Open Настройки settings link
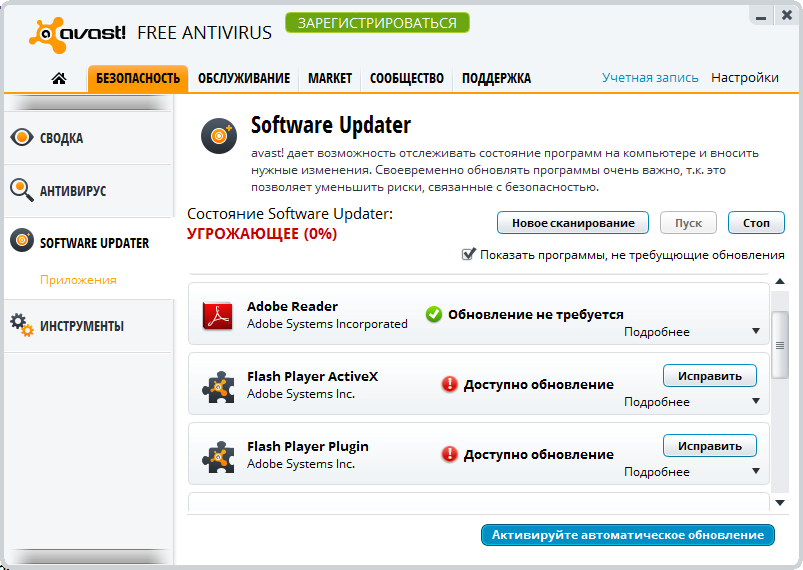 pos(745,78)
